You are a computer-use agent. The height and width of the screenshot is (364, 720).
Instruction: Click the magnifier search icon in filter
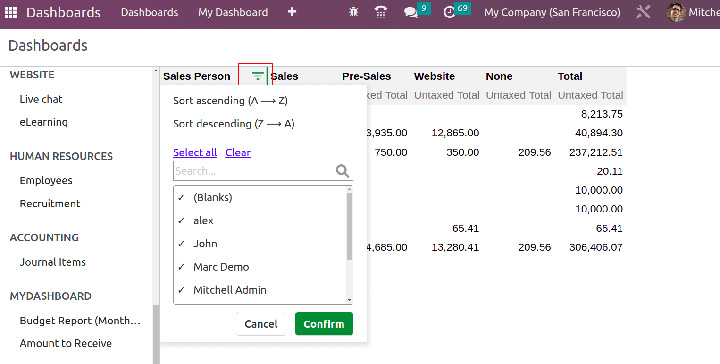[342, 171]
